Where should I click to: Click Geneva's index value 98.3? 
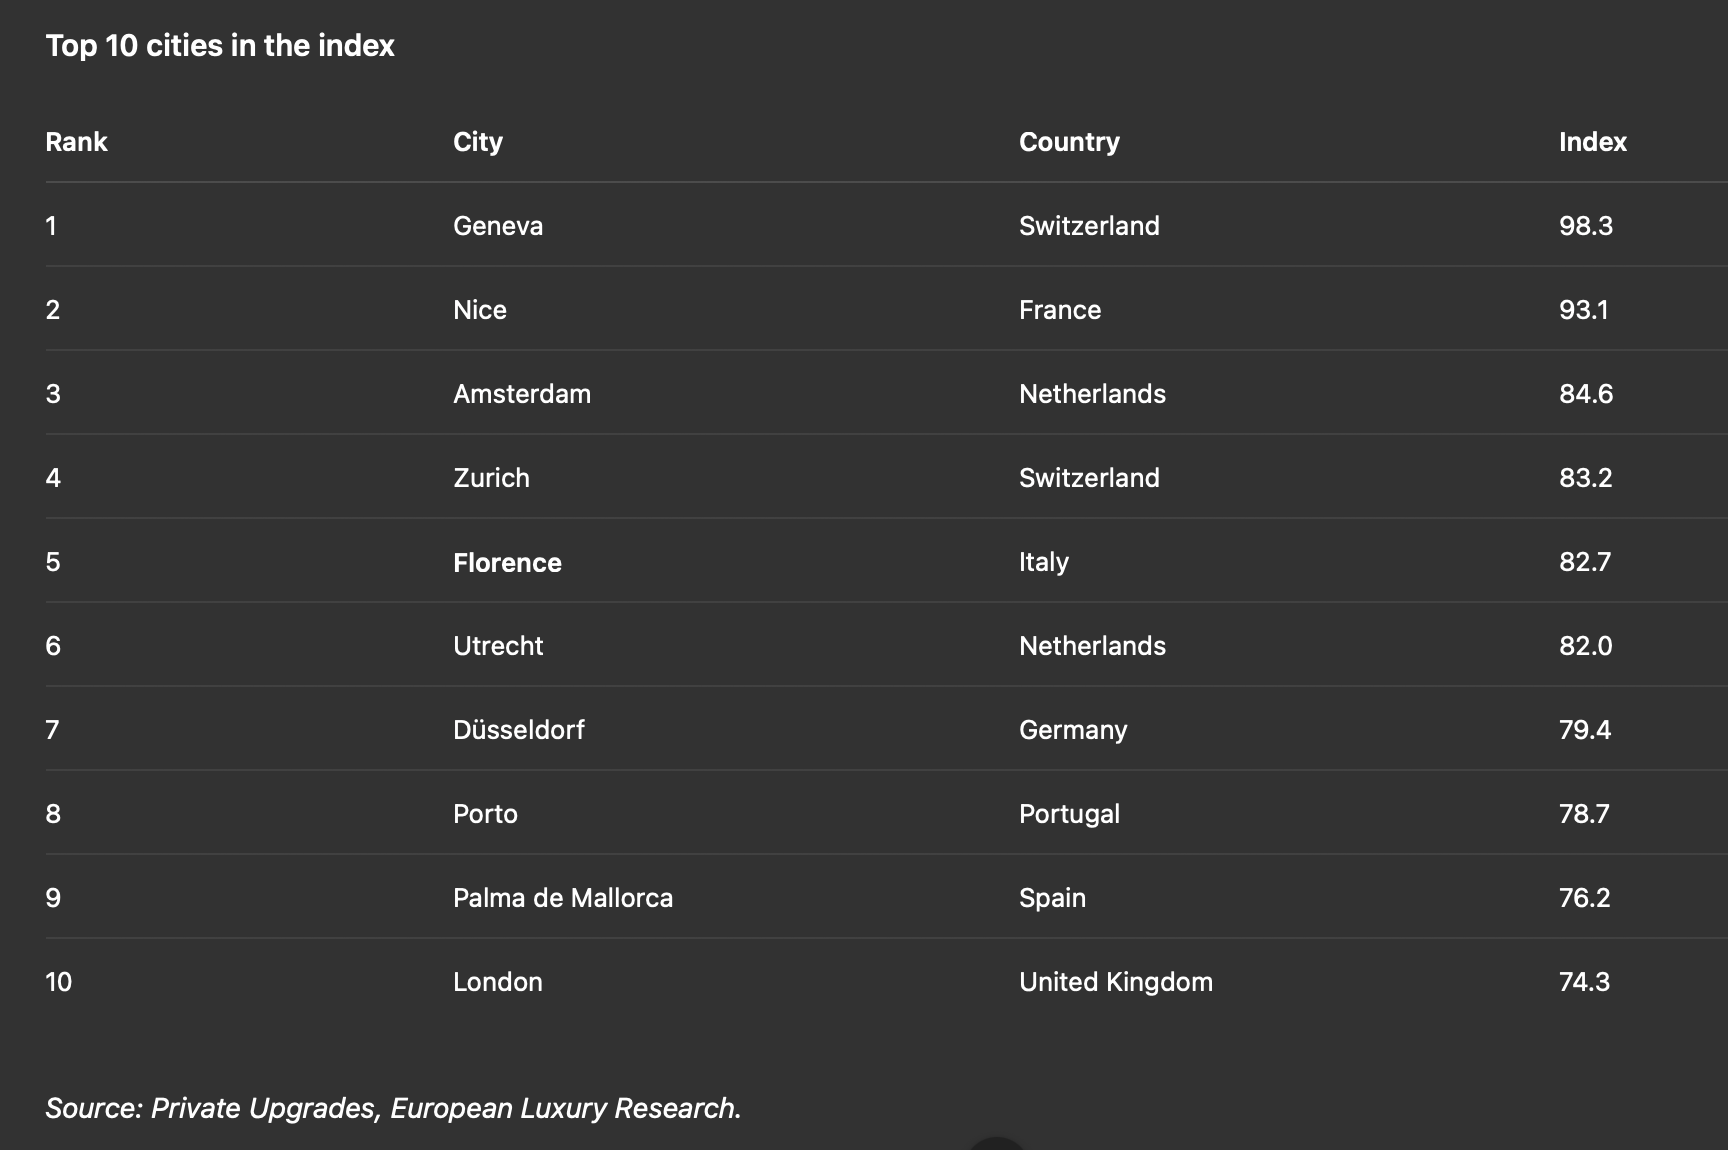coord(1586,226)
